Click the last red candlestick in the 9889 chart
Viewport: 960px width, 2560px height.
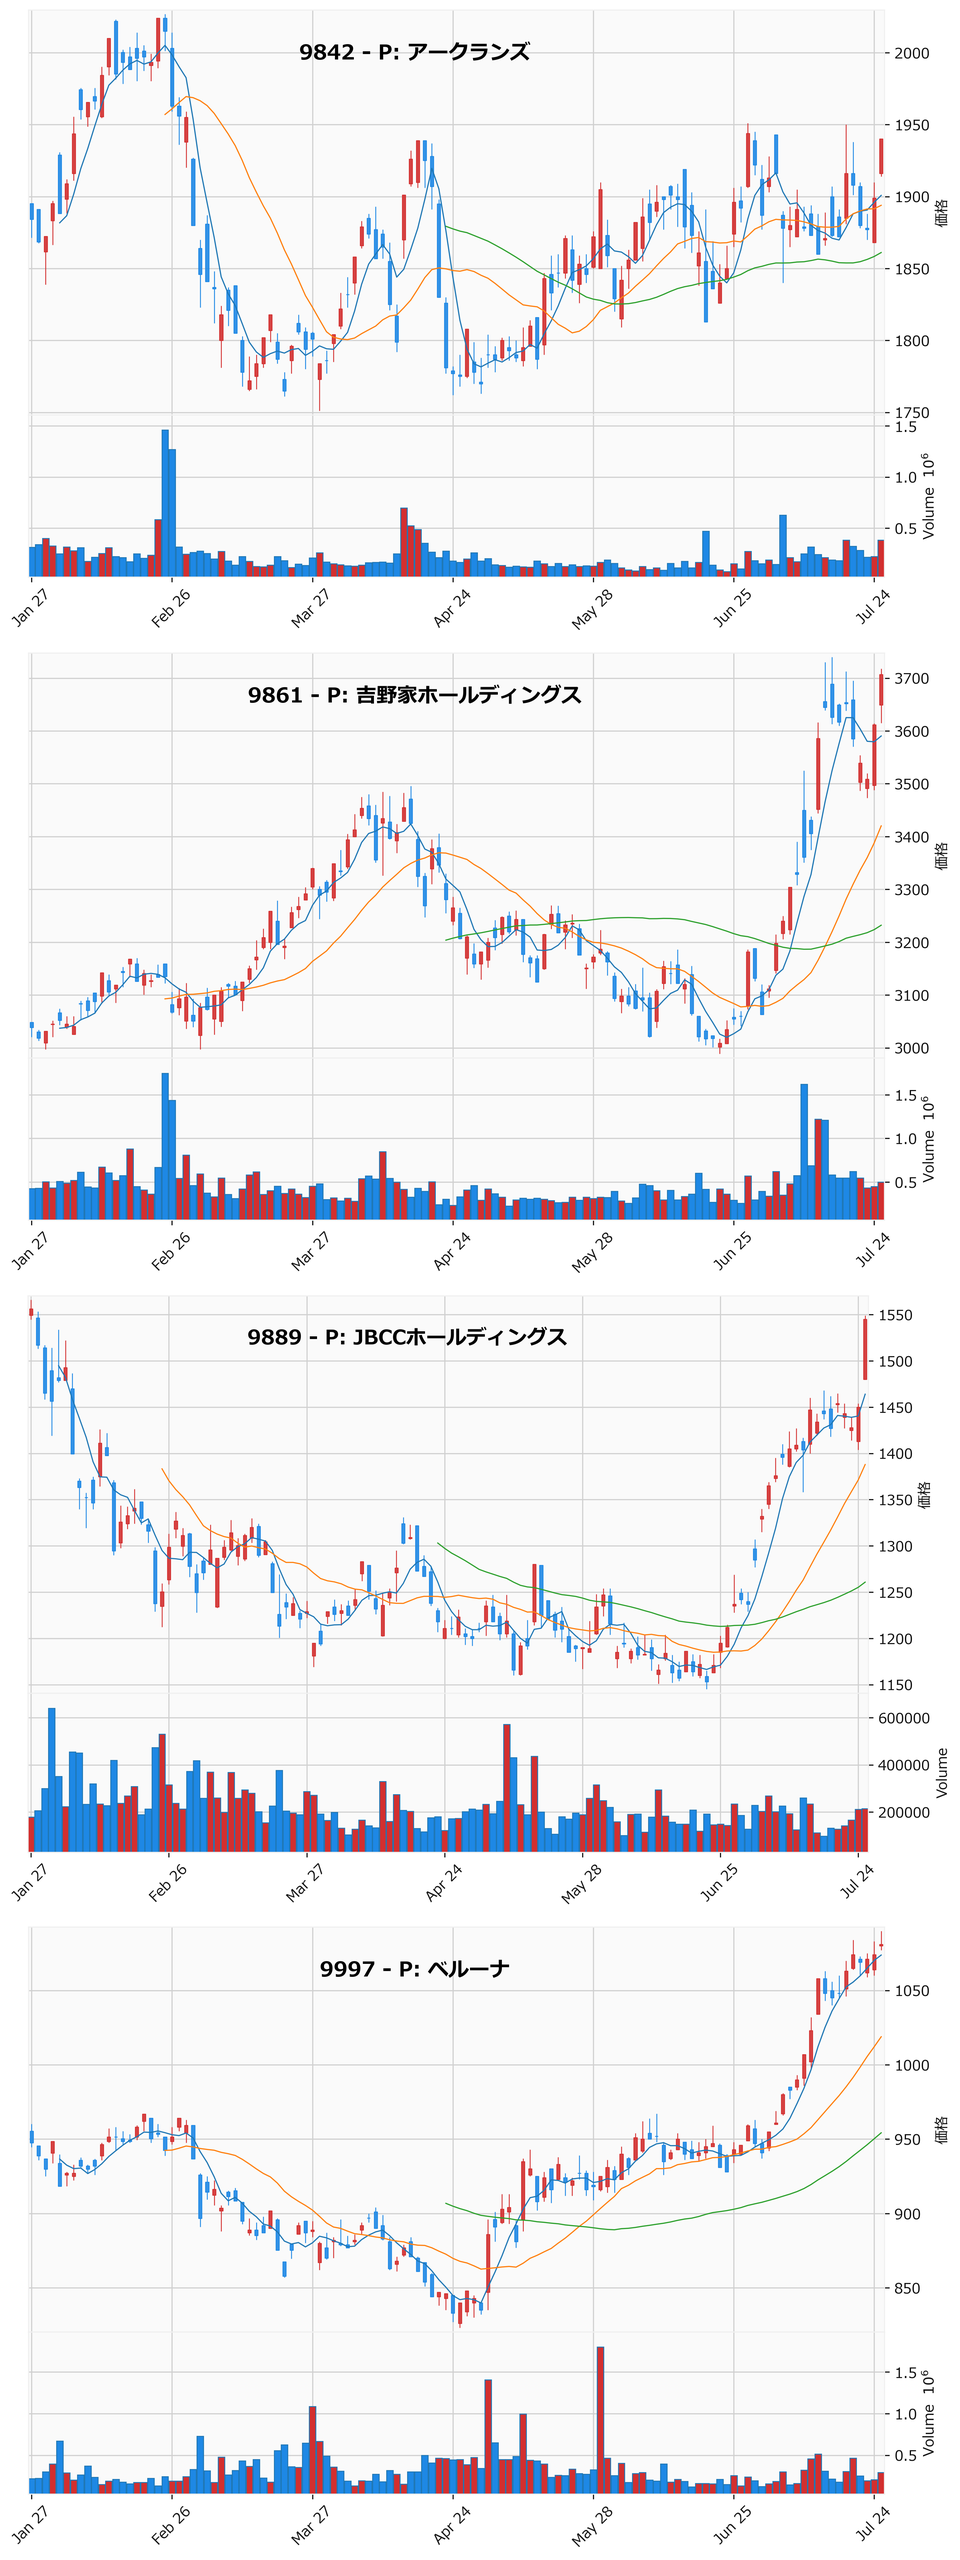point(865,1349)
